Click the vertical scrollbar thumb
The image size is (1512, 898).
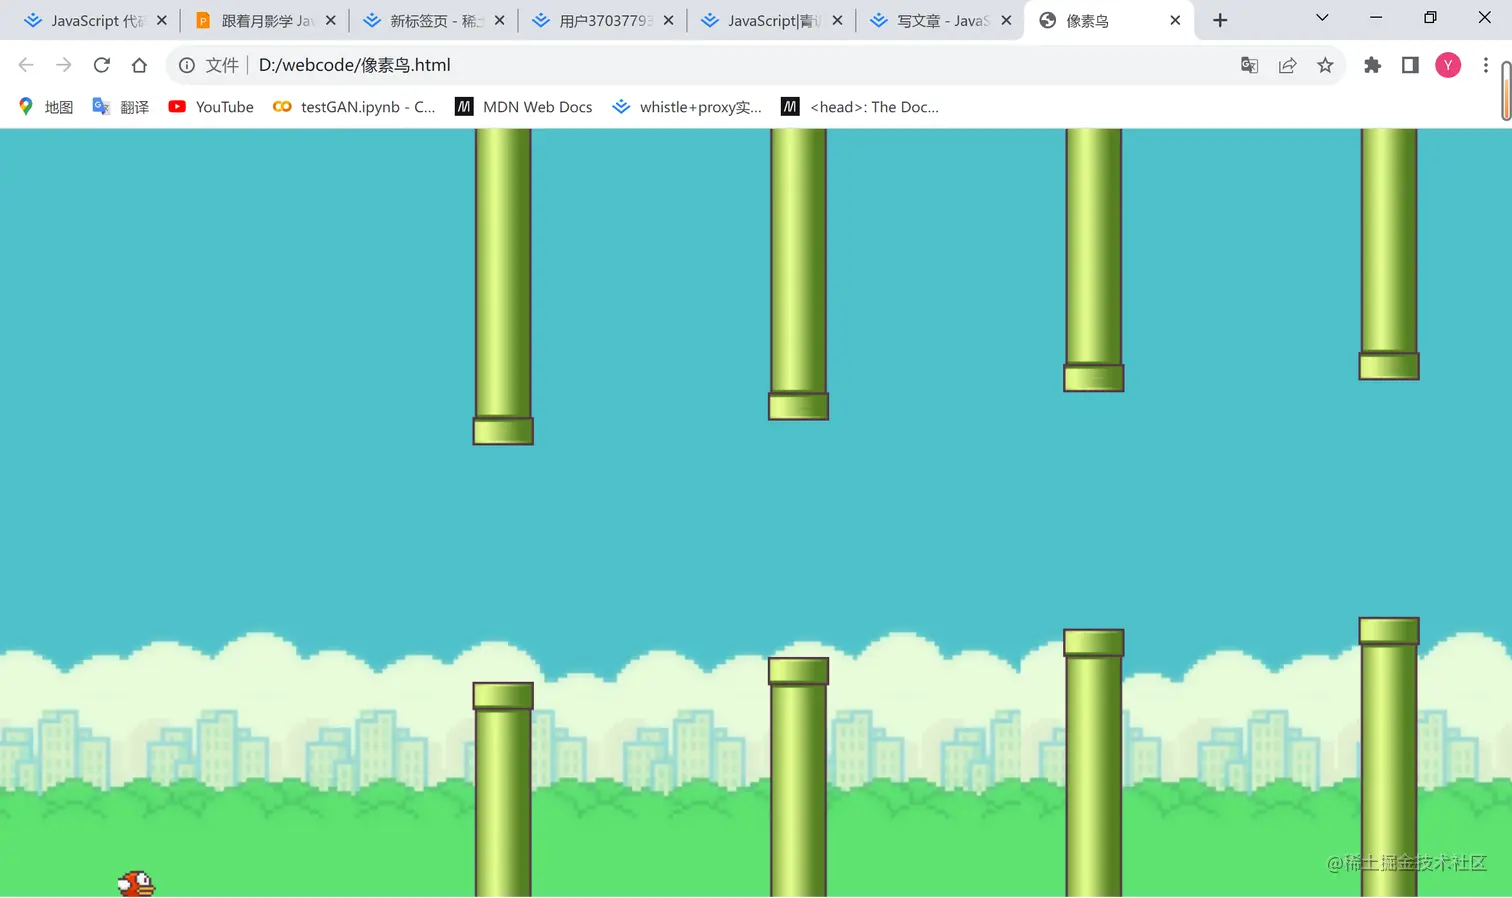pyautogui.click(x=1506, y=90)
